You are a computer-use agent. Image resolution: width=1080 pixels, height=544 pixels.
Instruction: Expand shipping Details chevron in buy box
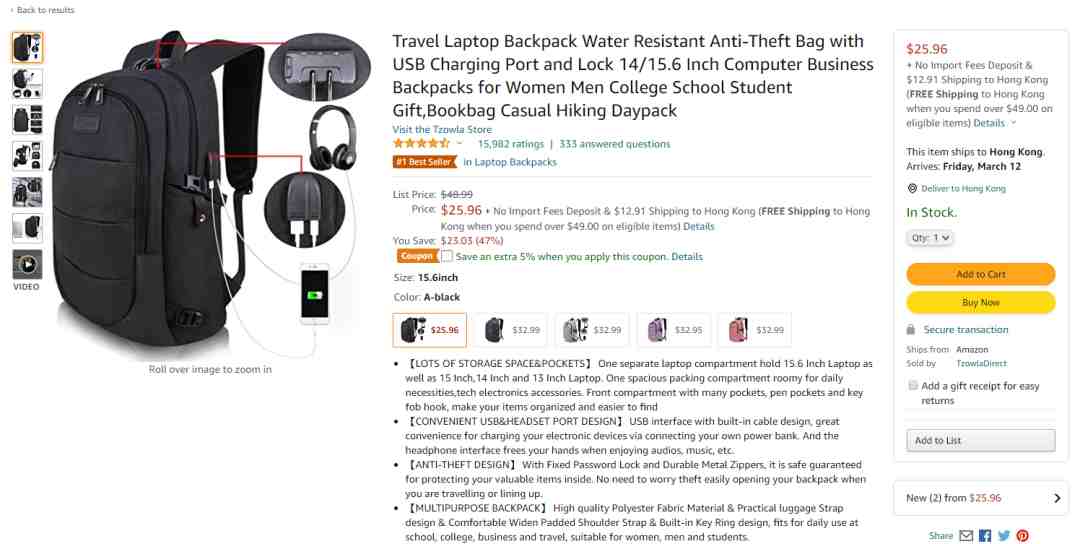pos(1012,123)
